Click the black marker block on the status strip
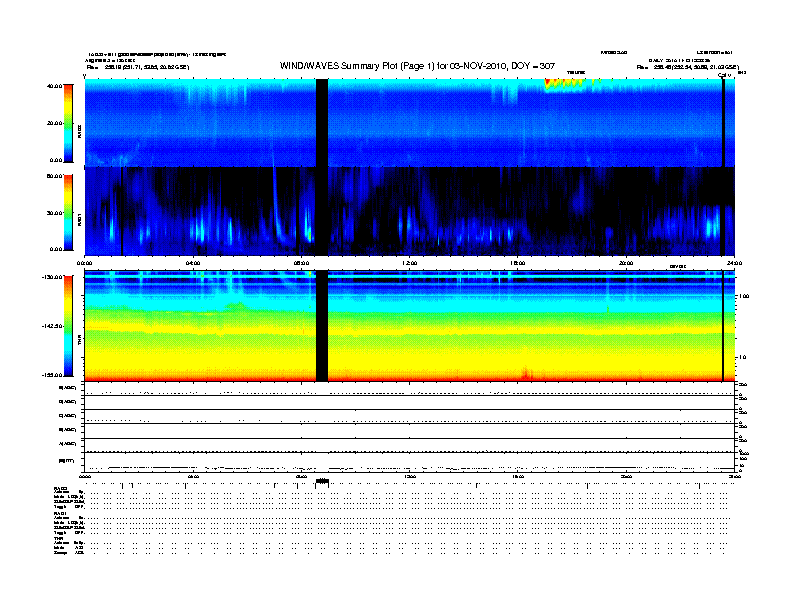Viewport: 792px width, 612px height. (x=322, y=481)
